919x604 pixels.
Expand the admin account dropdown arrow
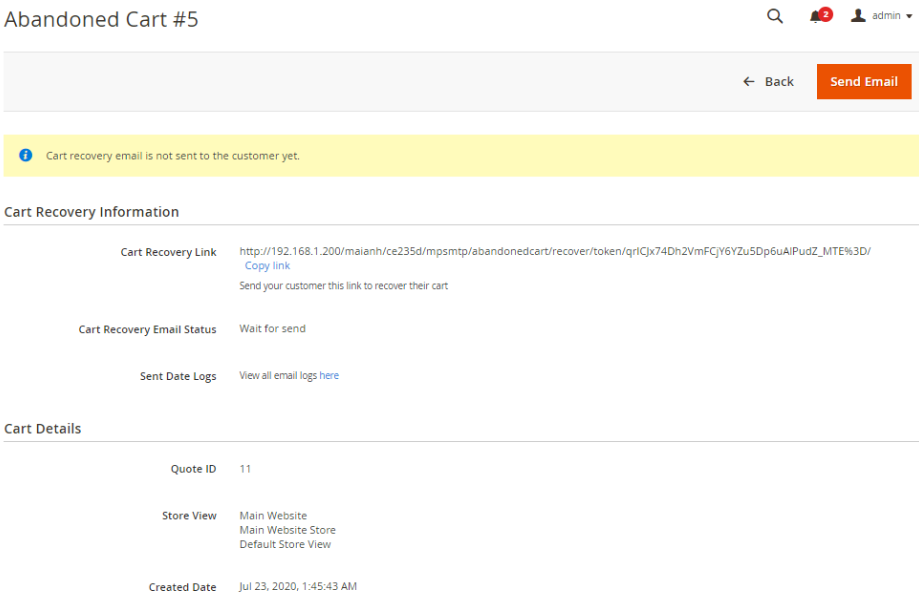(x=909, y=17)
